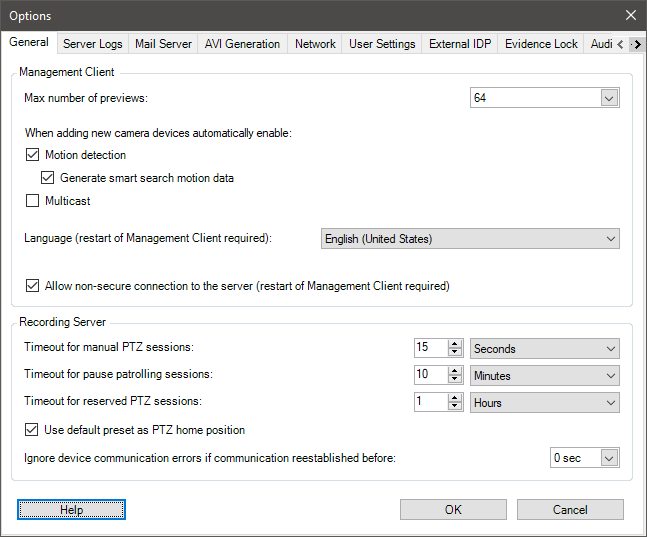647x537 pixels.
Task: Enable the Multicast checkbox
Action: 33,201
